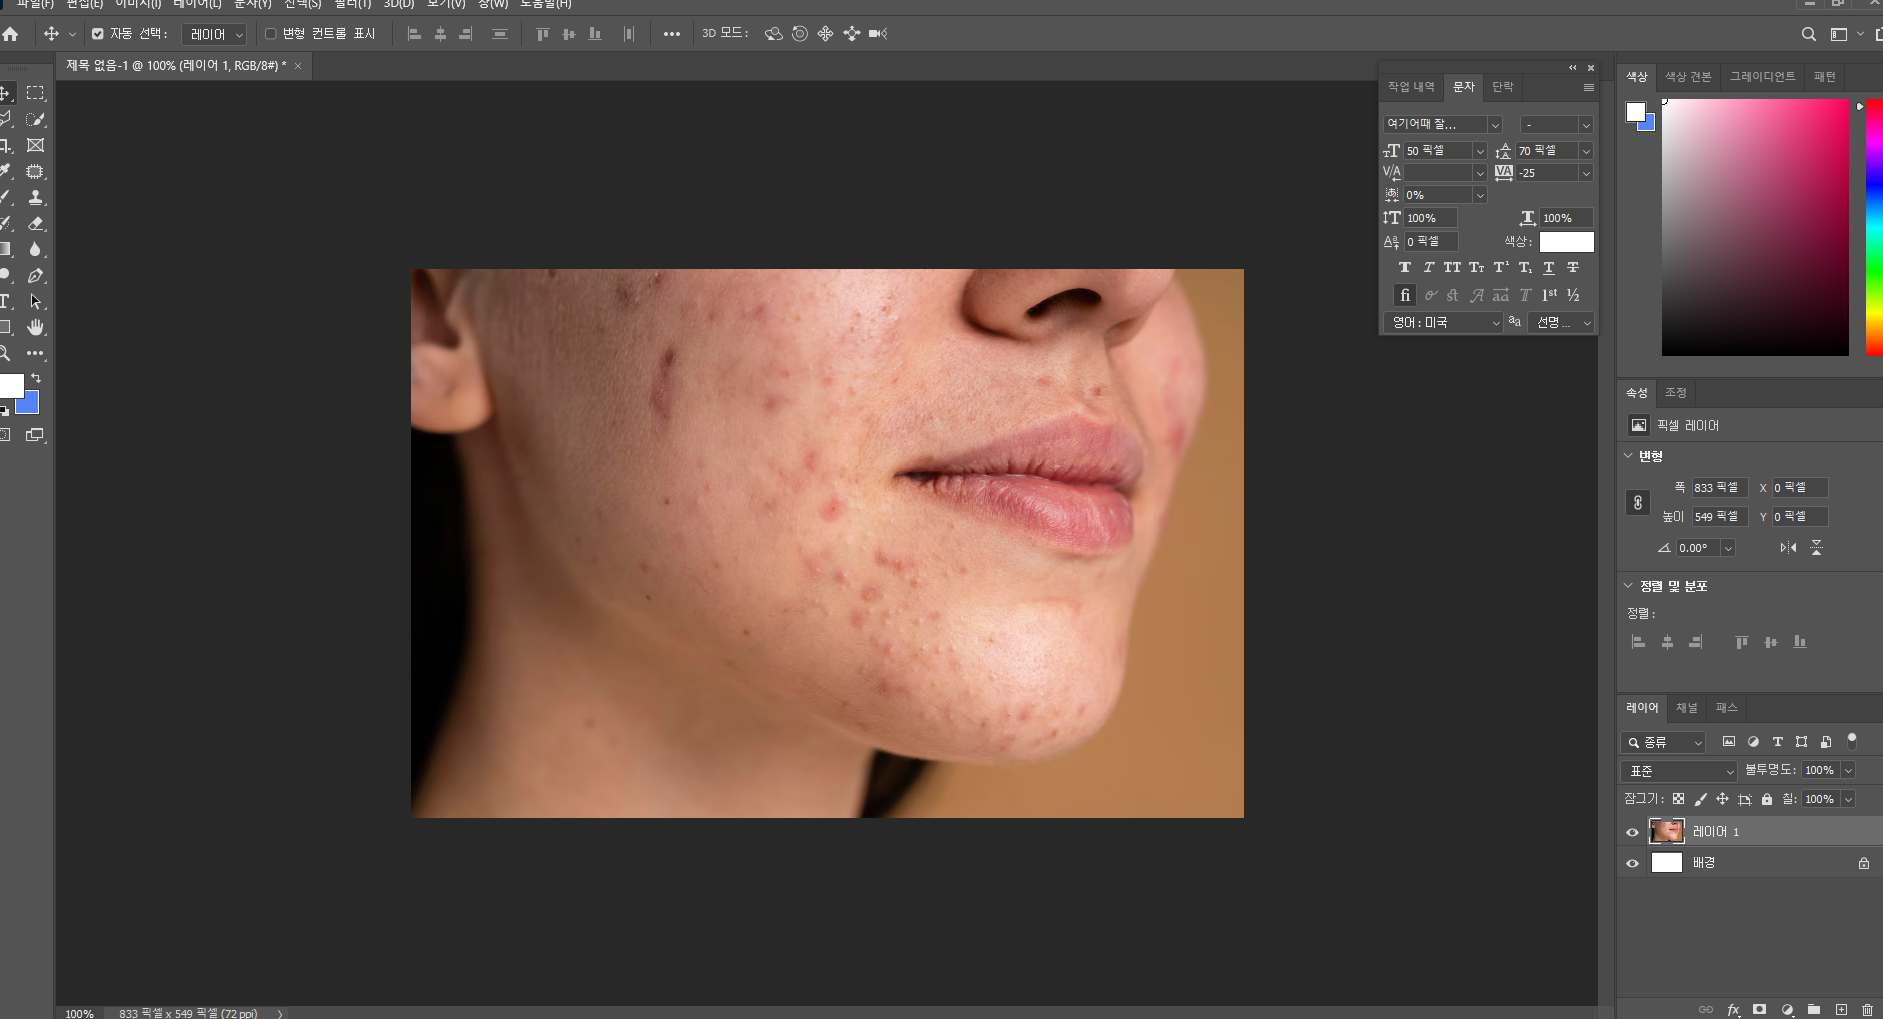Align left edges in options bar

[x=414, y=34]
